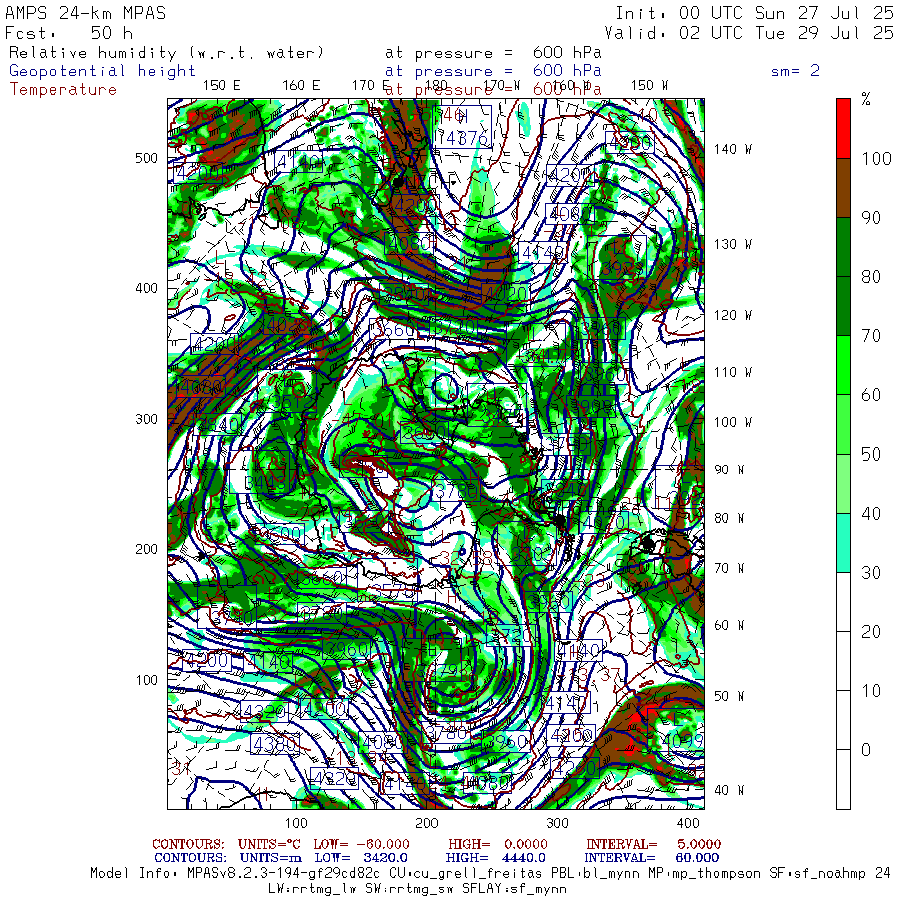Select the dark green 80-90% colorbar segment
Viewport: 900px width, 900px height.
tap(843, 247)
